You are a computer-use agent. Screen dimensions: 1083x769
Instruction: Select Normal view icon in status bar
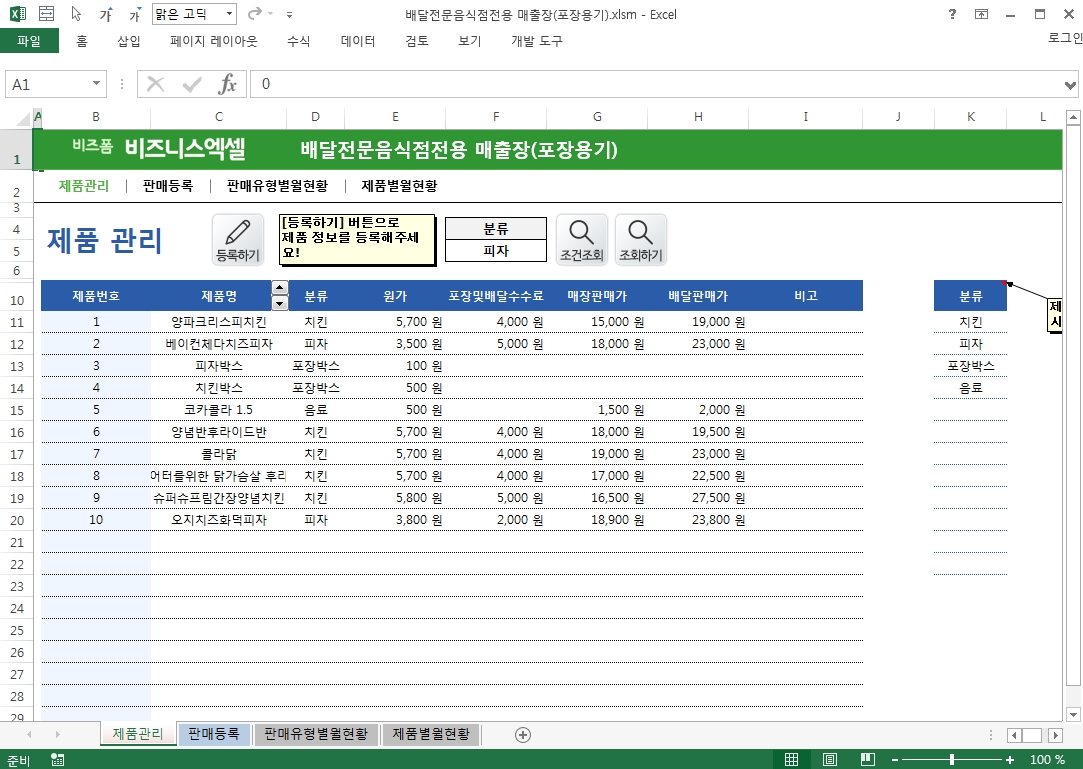[x=791, y=760]
